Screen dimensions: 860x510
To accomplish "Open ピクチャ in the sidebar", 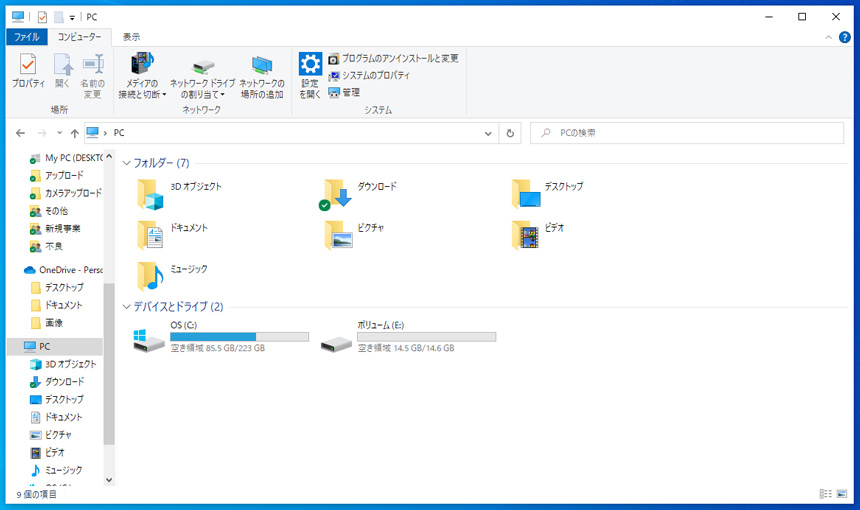I will [x=50, y=435].
